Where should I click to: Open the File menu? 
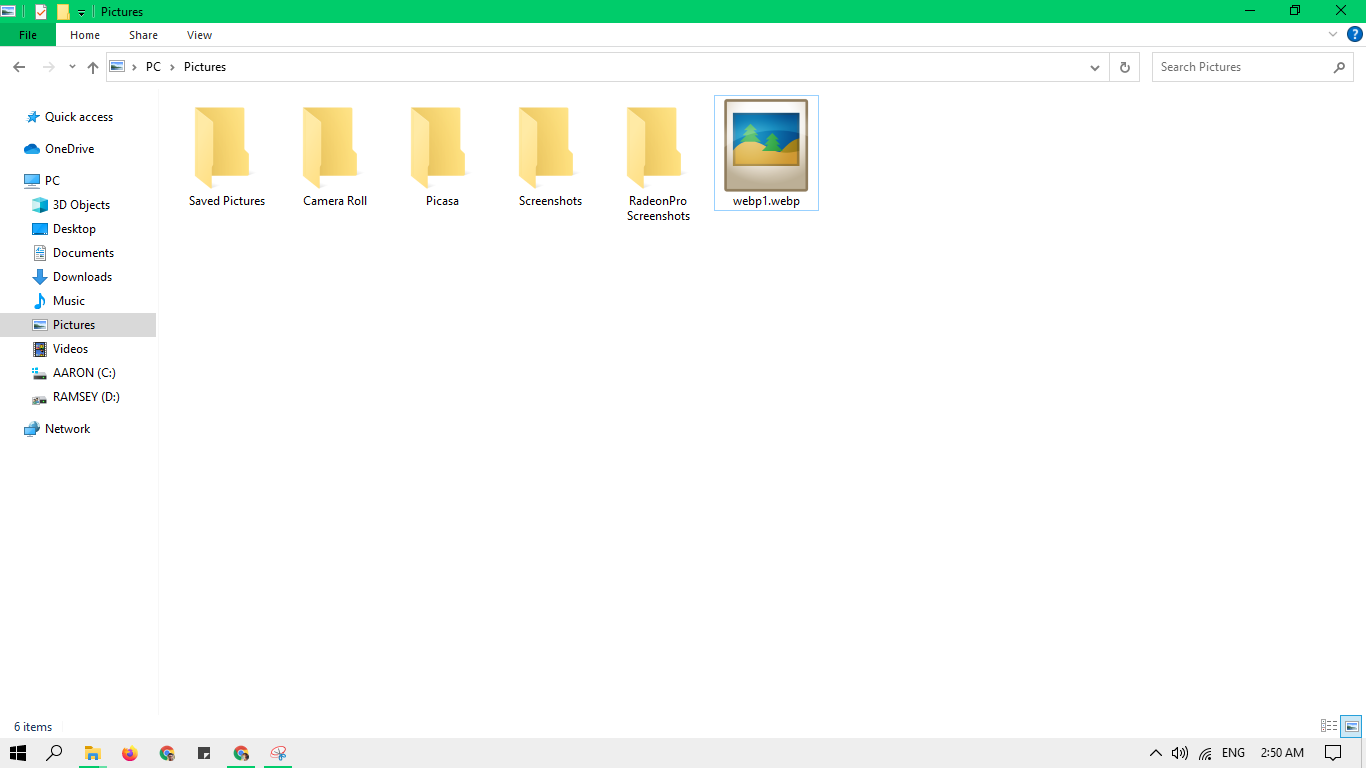28,35
